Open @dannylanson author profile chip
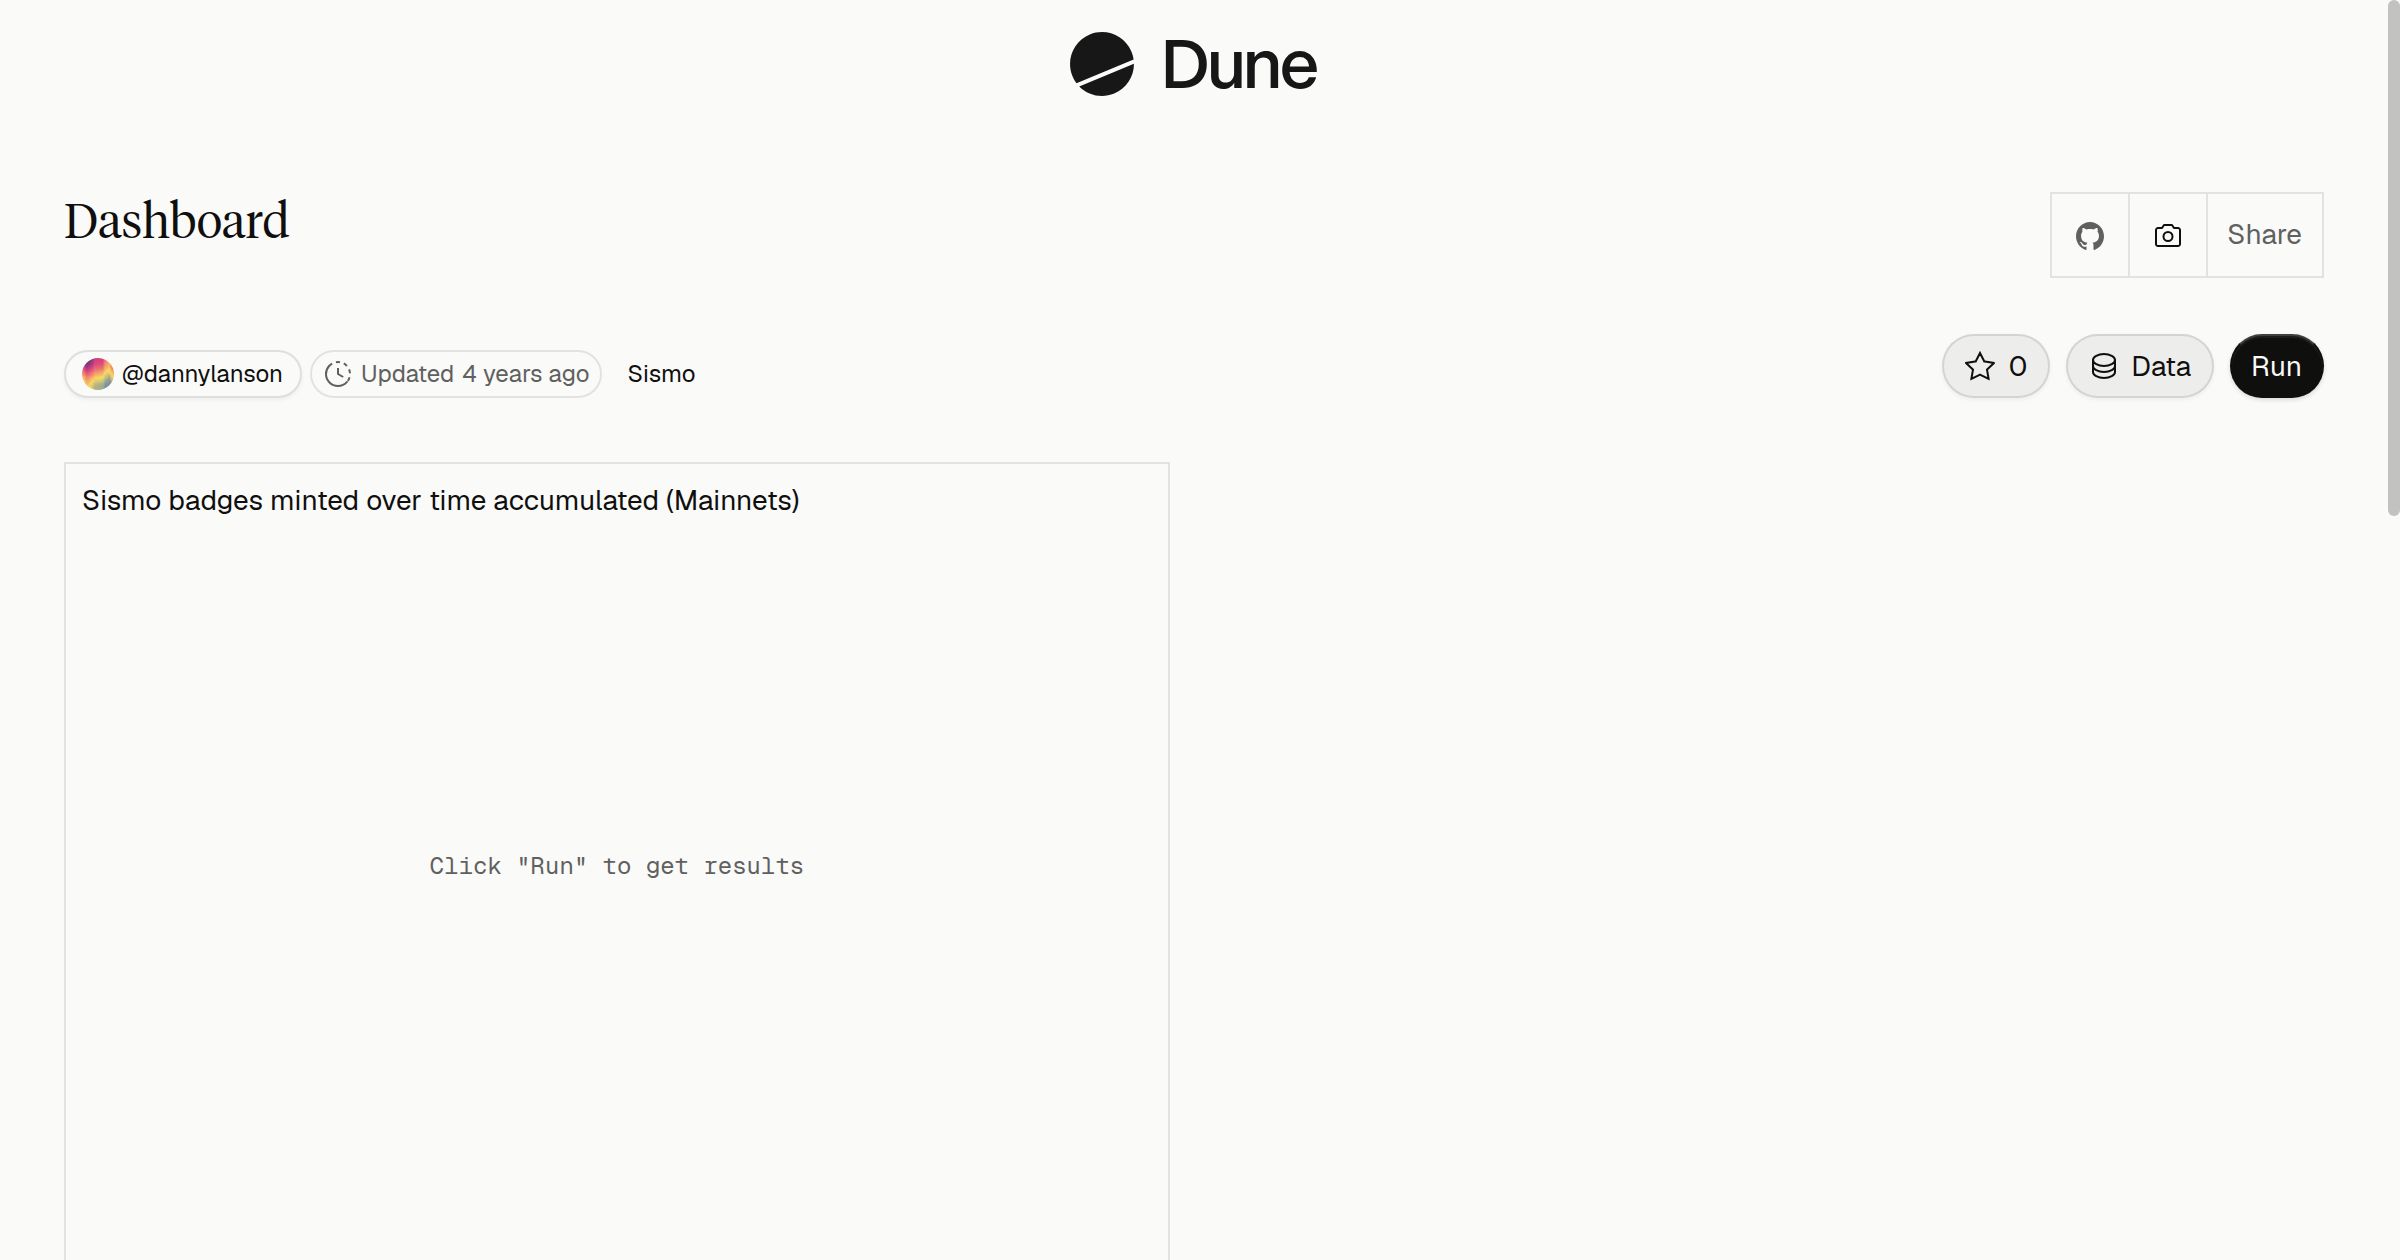2400x1260 pixels. tap(183, 374)
